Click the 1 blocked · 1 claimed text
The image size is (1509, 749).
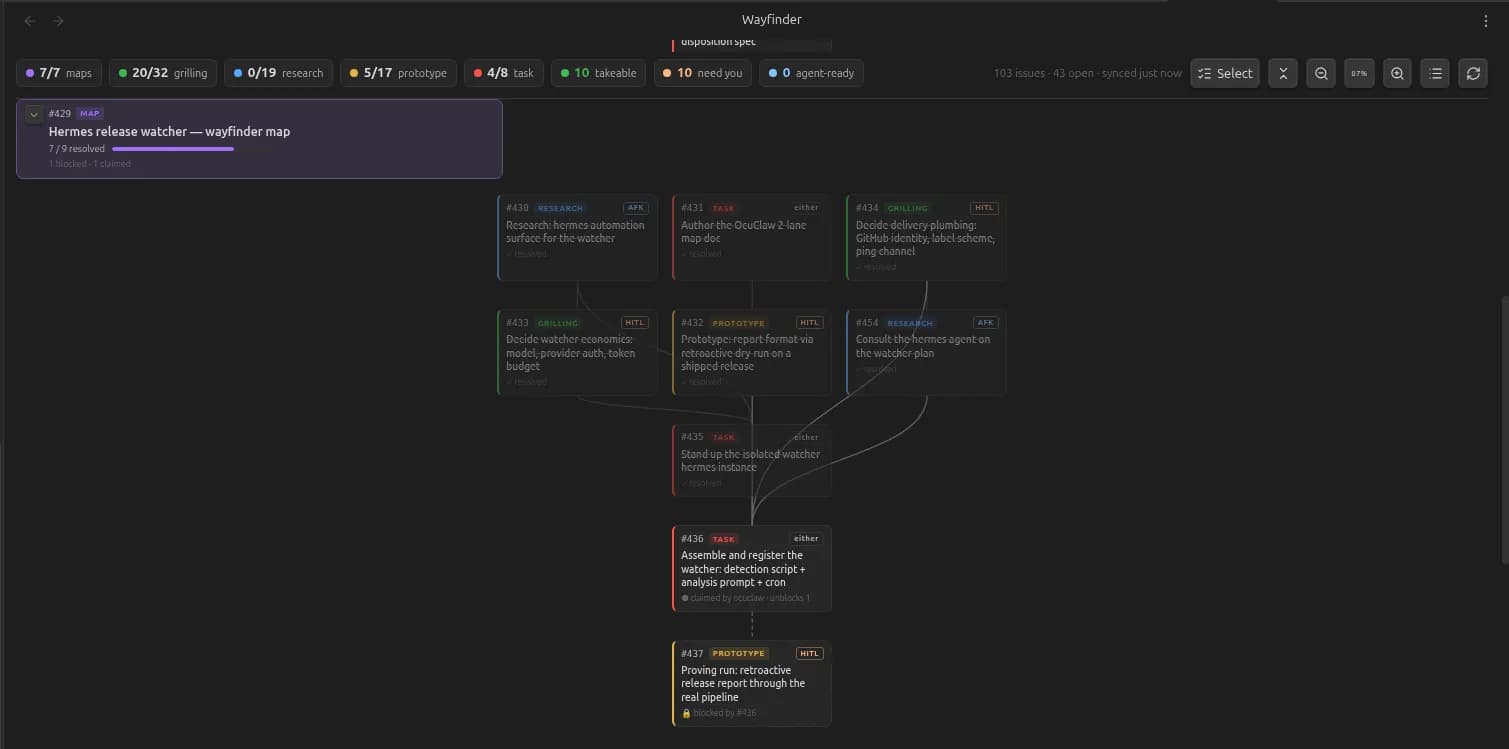tap(90, 164)
